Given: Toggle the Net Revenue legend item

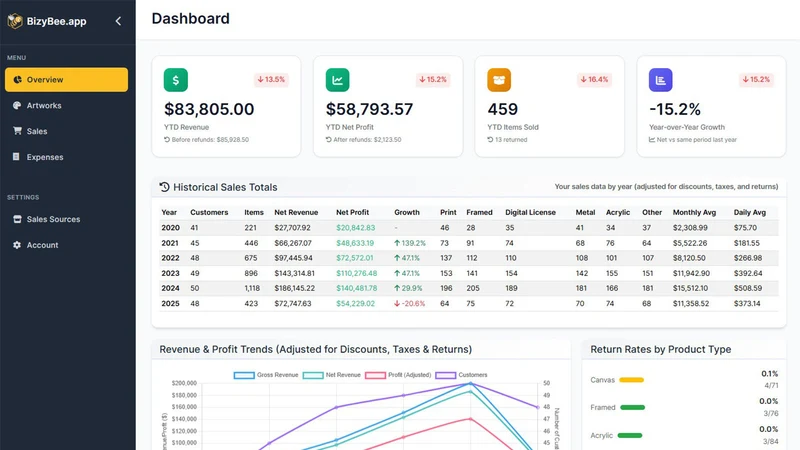Looking at the screenshot, I should (332, 375).
